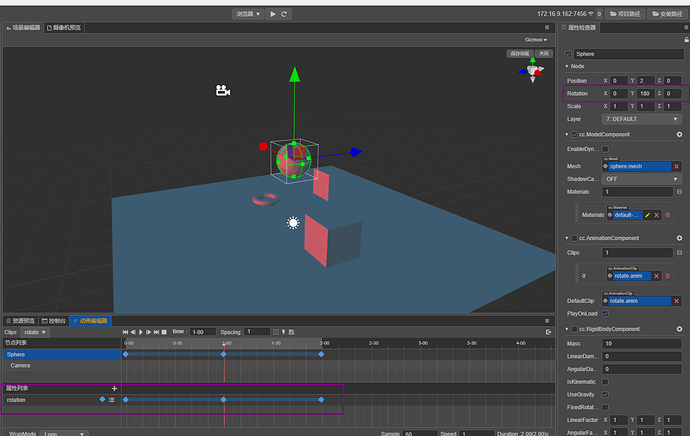Click the 安装路径 install folder button
The height and width of the screenshot is (436, 690).
(667, 14)
